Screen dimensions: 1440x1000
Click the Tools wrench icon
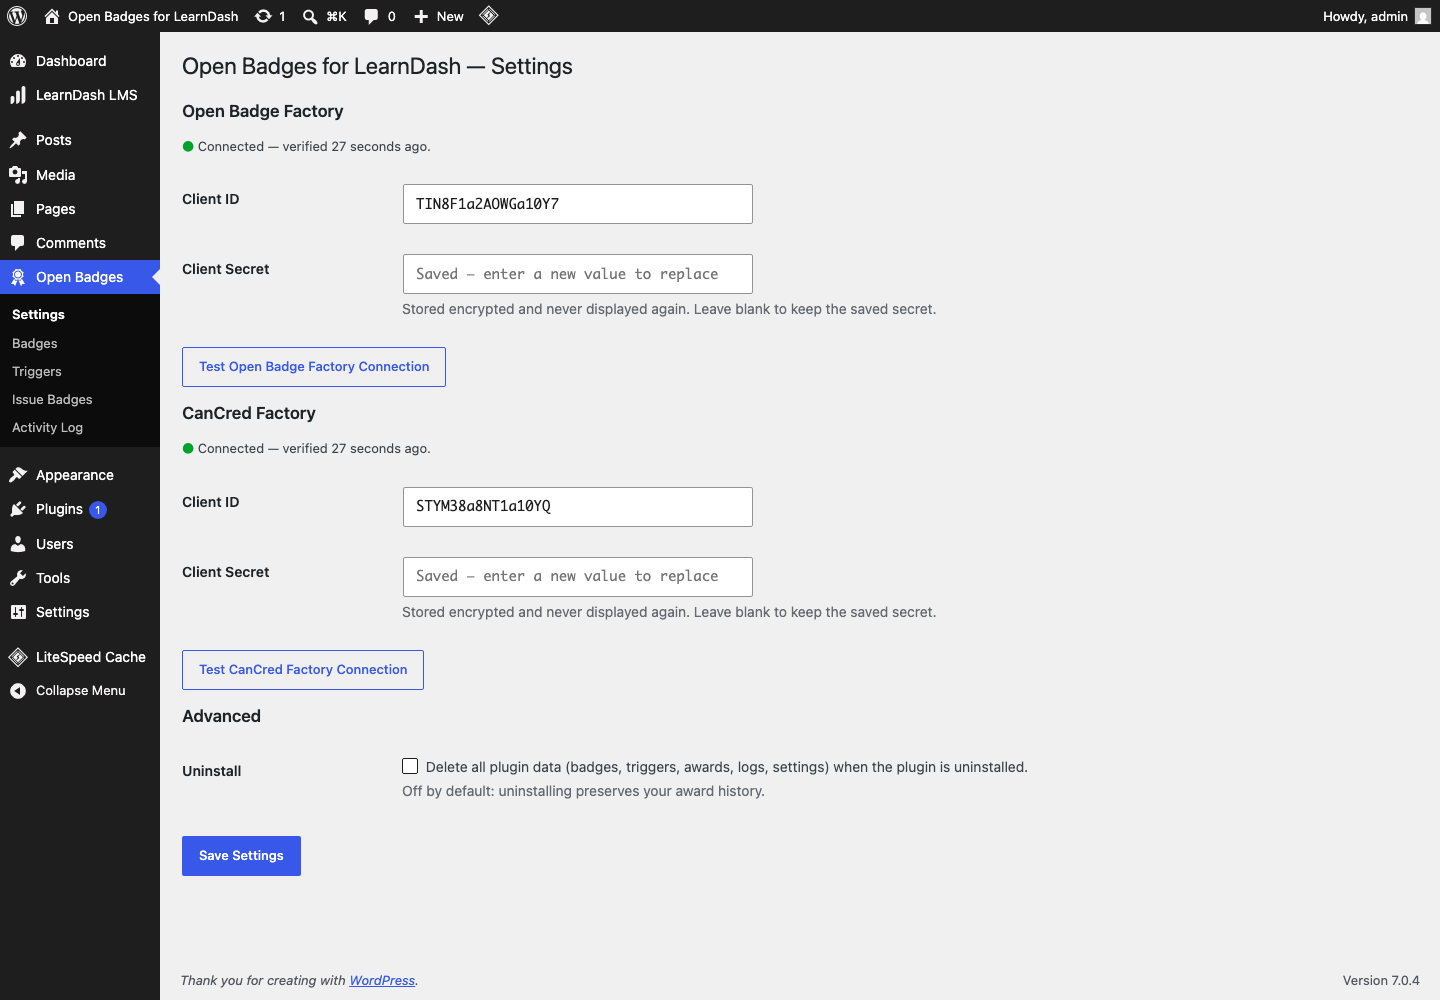[x=18, y=578]
